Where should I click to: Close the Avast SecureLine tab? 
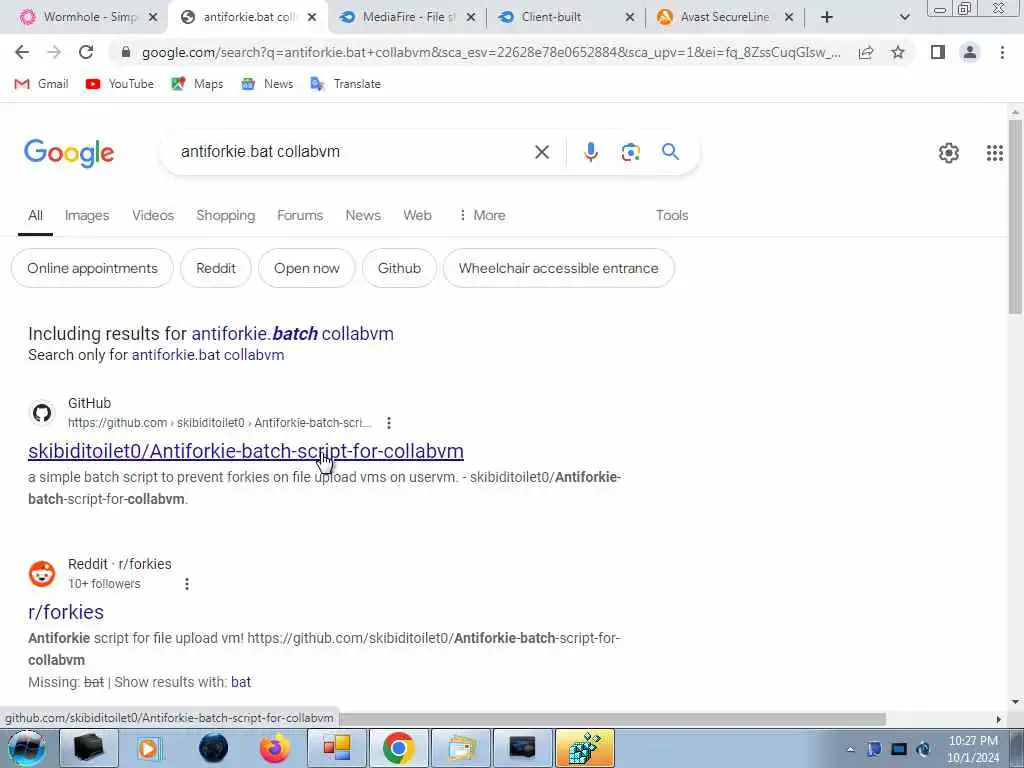point(789,18)
